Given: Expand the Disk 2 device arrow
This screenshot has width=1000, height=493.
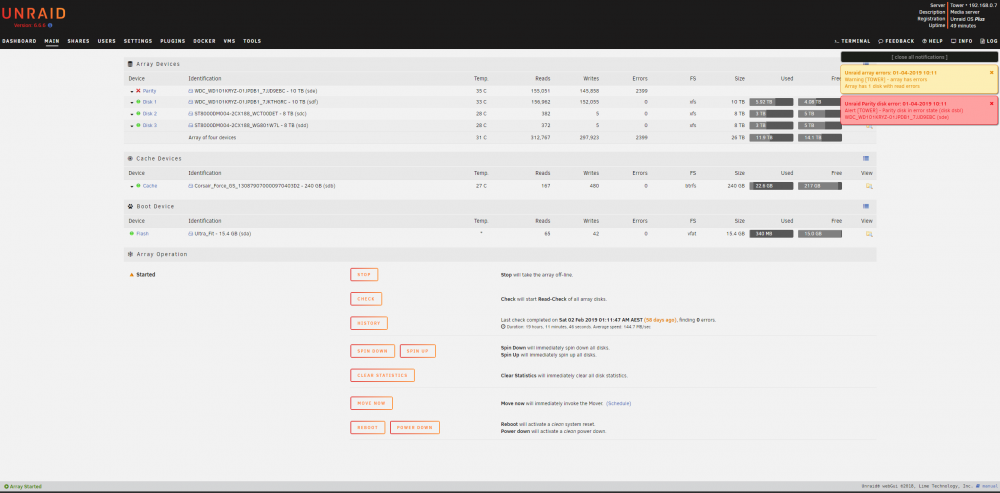Looking at the screenshot, I should pyautogui.click(x=132, y=114).
